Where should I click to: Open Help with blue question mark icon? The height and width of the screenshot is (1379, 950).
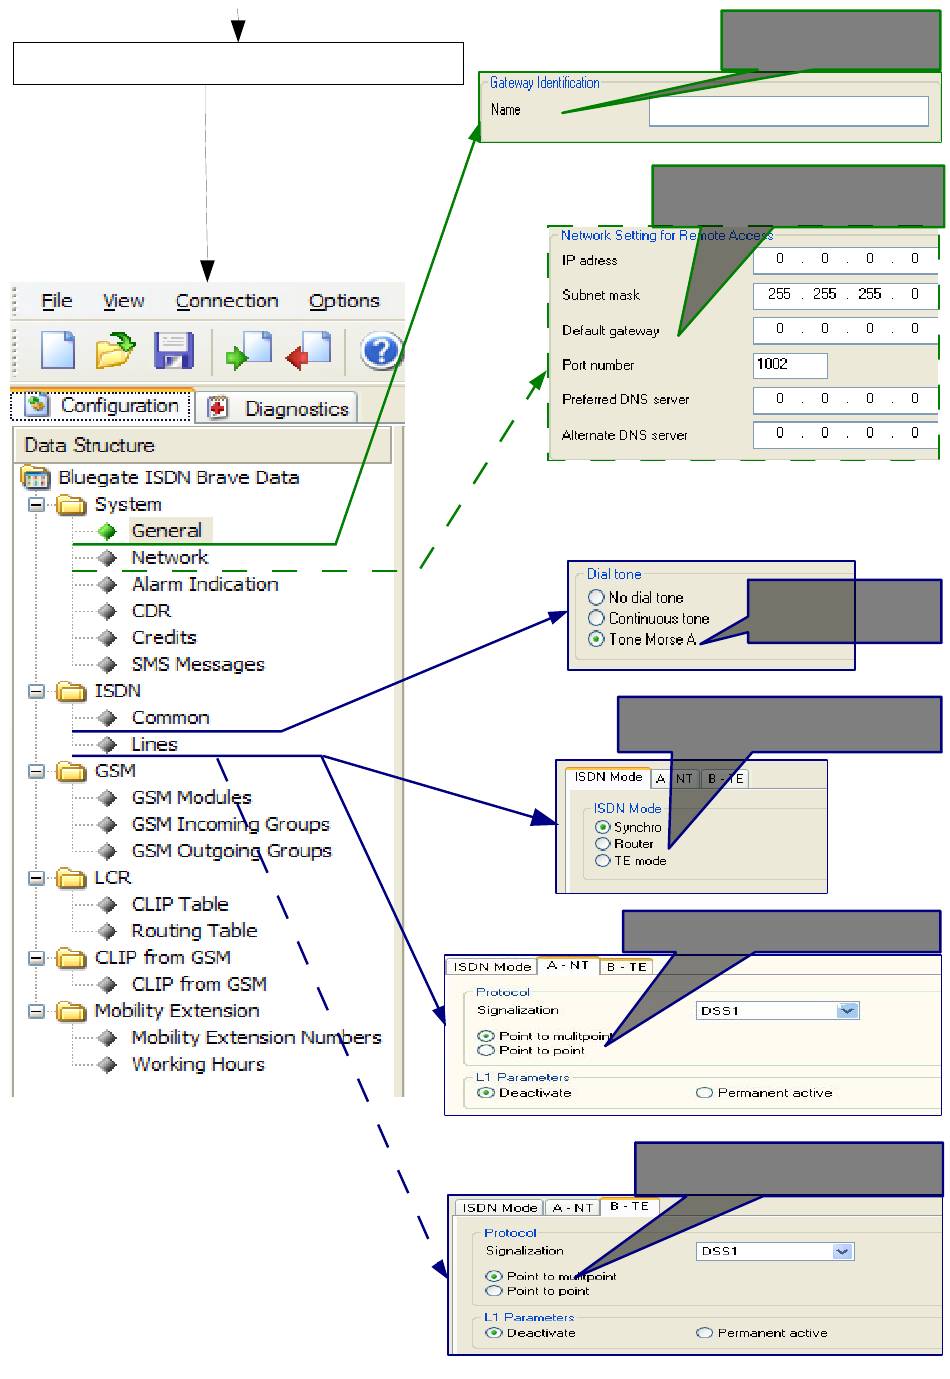(x=381, y=352)
